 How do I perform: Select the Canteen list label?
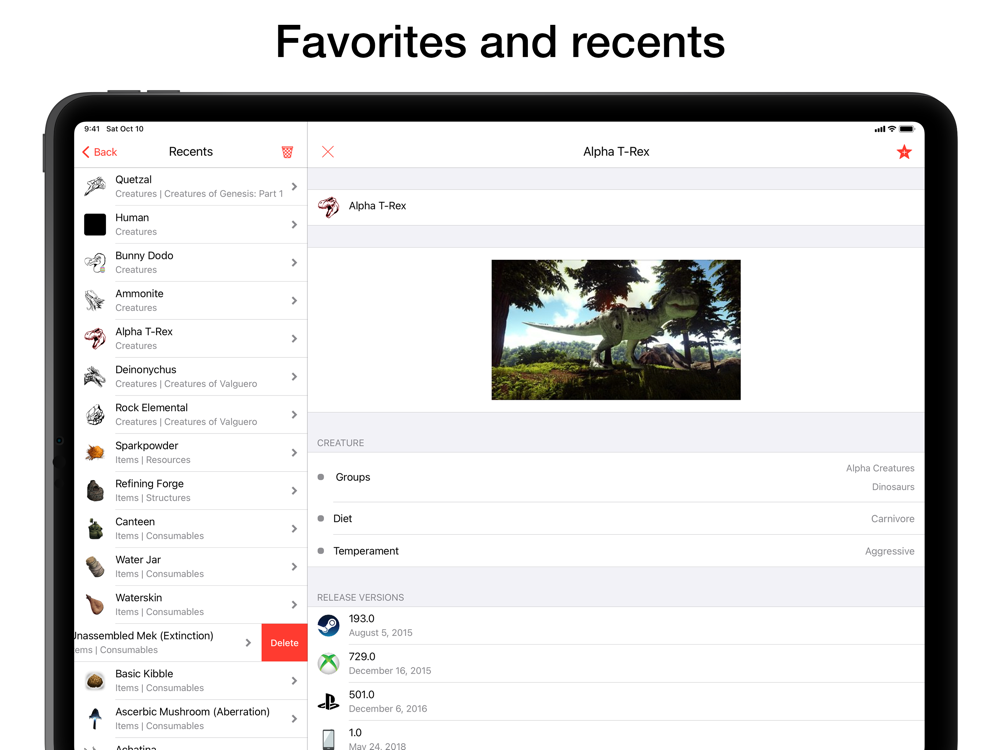[x=135, y=522]
